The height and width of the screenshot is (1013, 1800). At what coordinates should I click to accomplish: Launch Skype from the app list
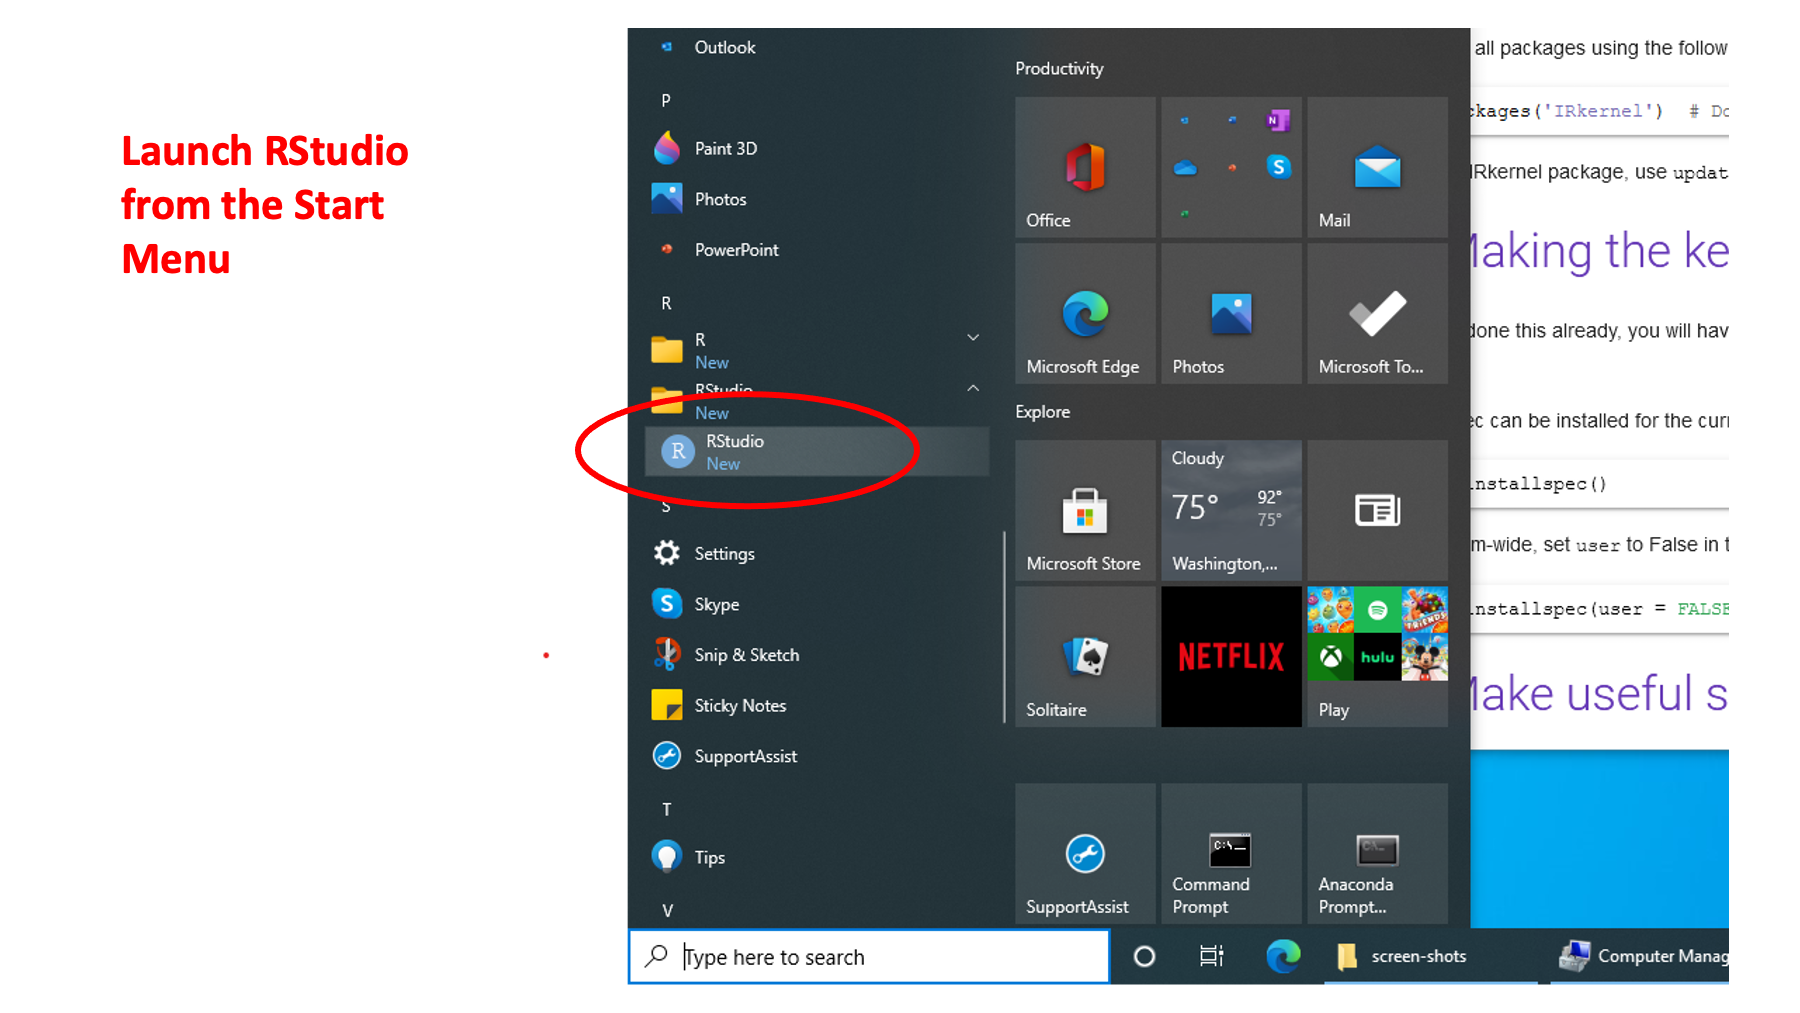(815, 604)
